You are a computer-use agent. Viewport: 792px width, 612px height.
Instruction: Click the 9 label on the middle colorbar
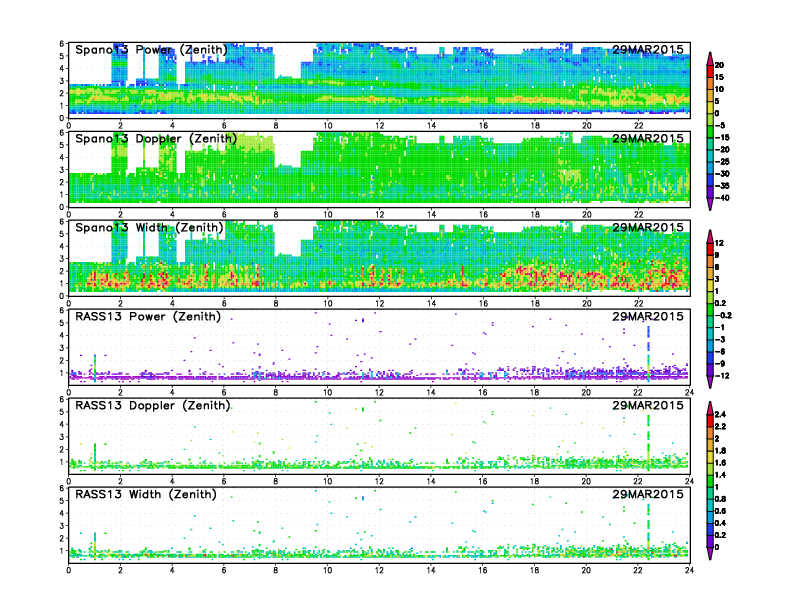717,256
